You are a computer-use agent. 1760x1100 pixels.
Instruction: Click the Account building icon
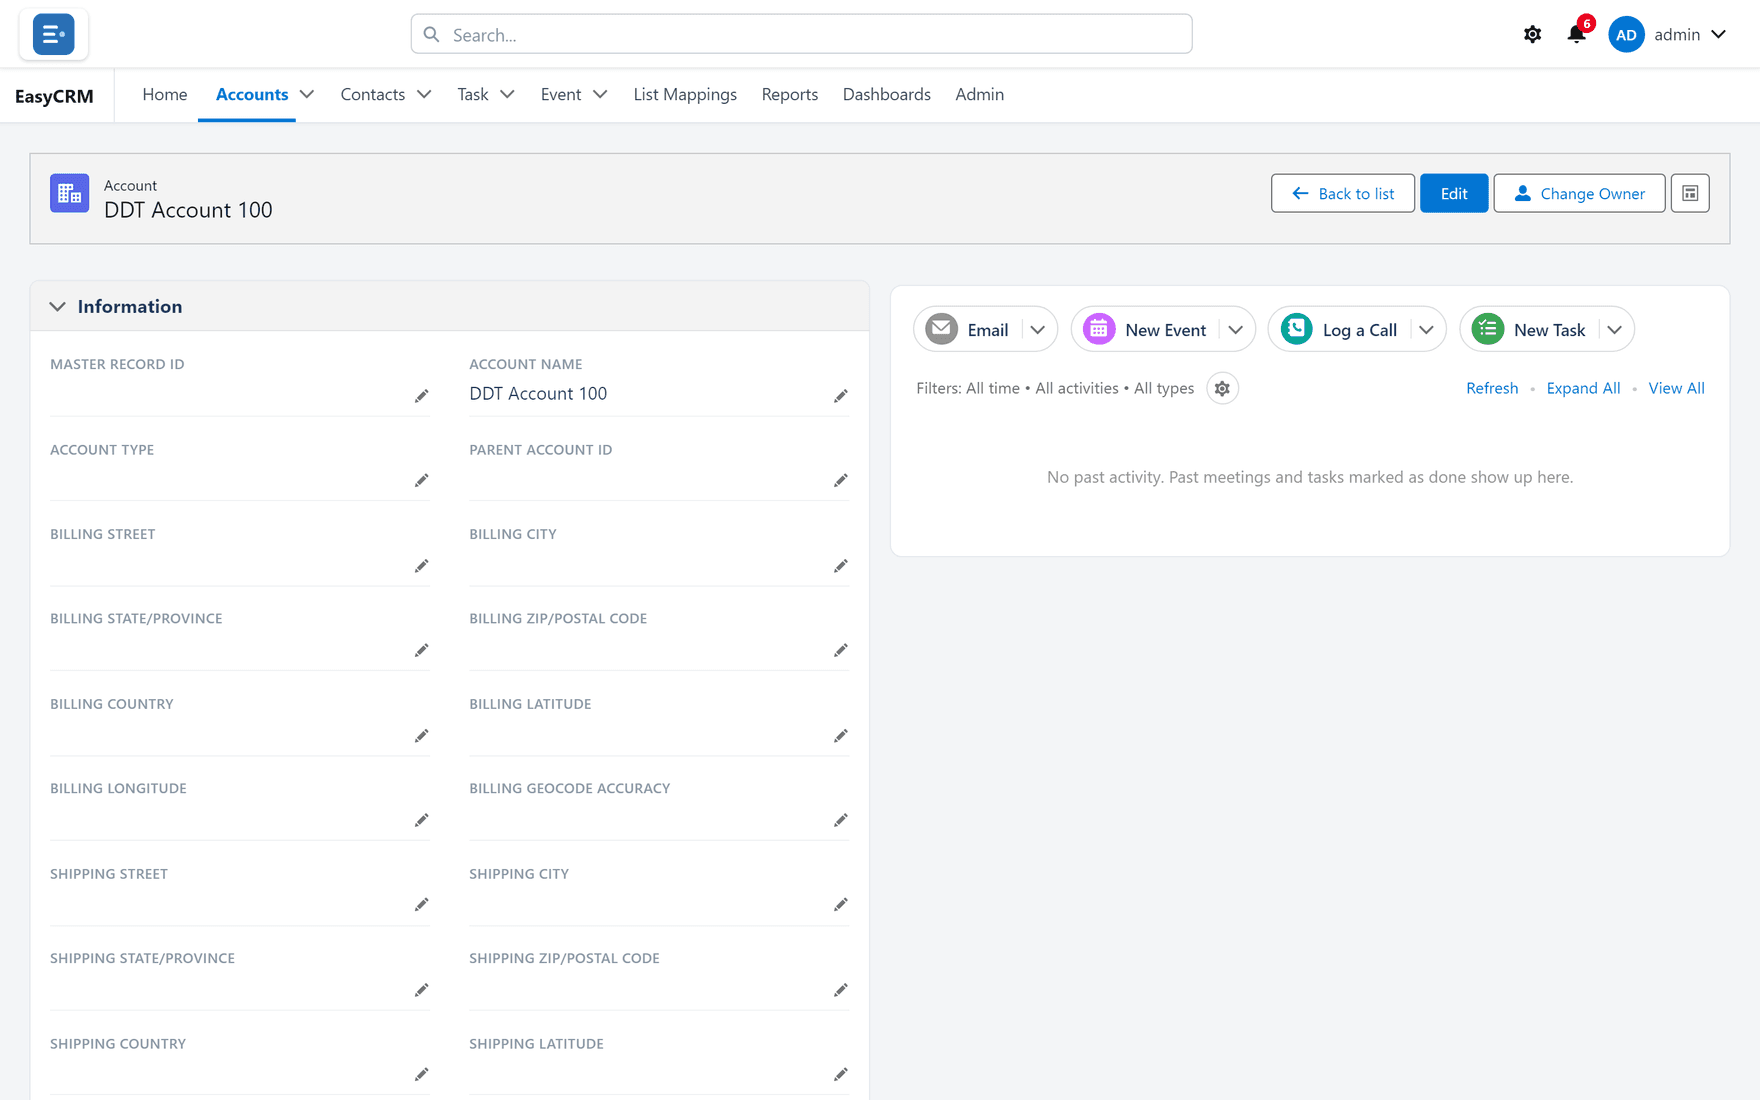point(70,193)
